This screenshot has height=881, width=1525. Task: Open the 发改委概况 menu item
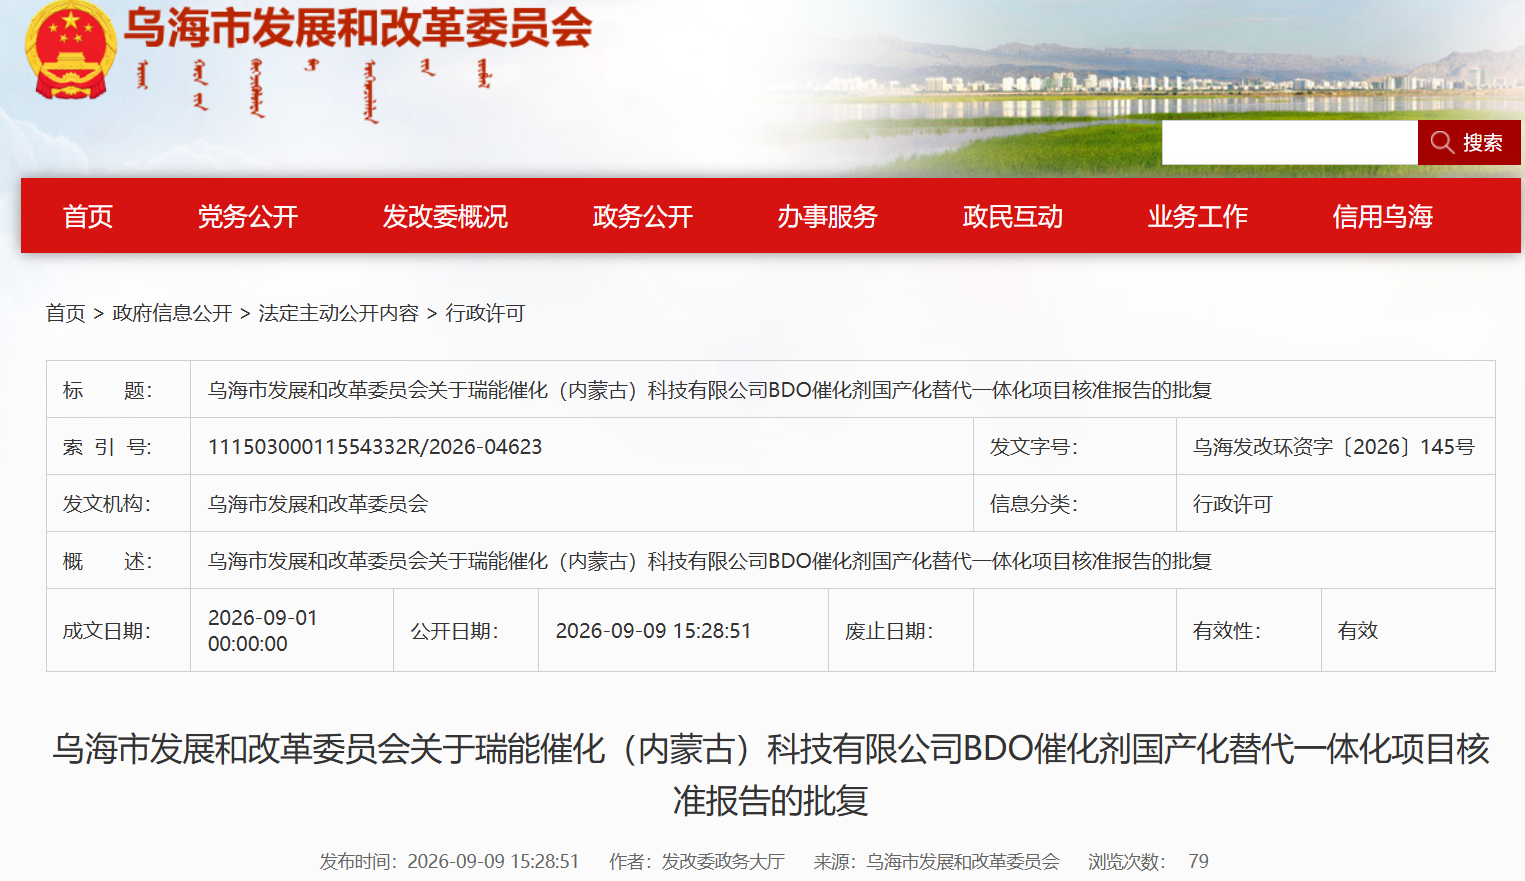(x=445, y=216)
